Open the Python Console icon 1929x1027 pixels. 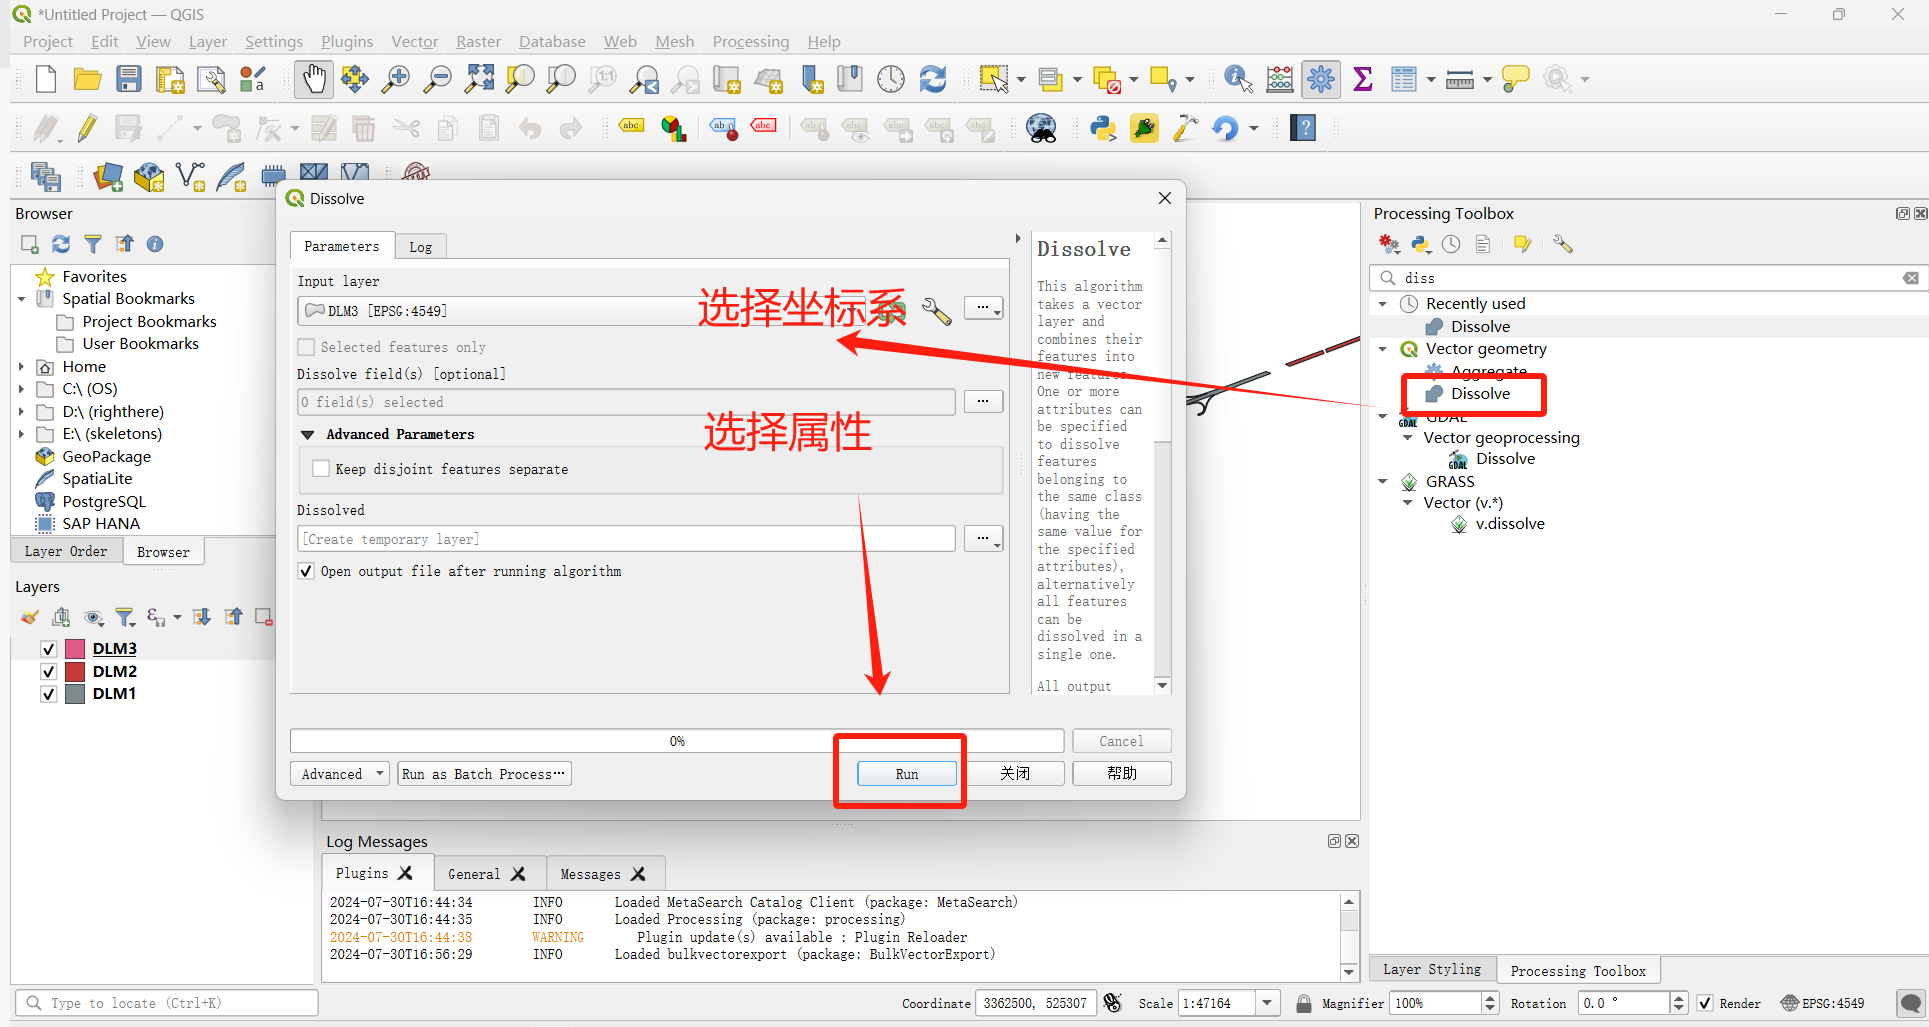(x=1103, y=128)
